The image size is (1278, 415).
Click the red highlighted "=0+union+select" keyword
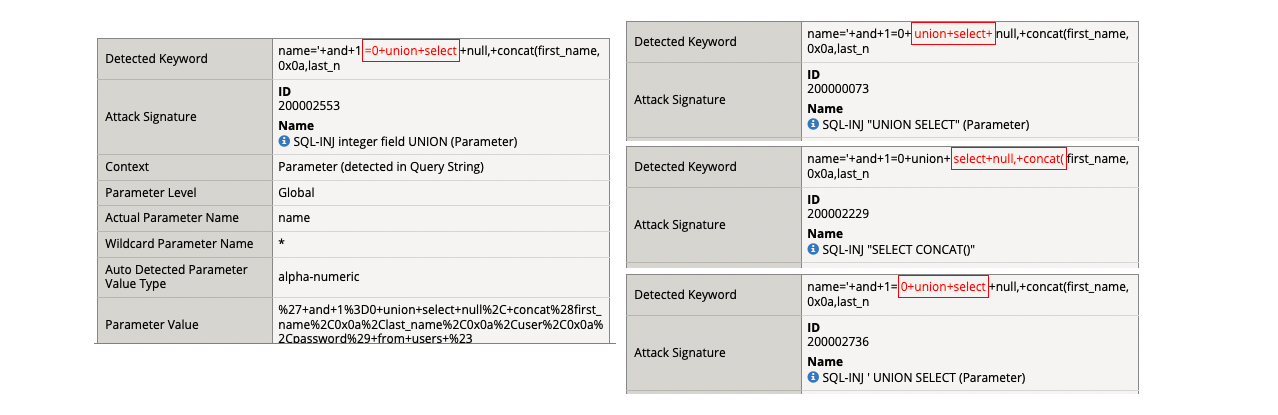410,51
